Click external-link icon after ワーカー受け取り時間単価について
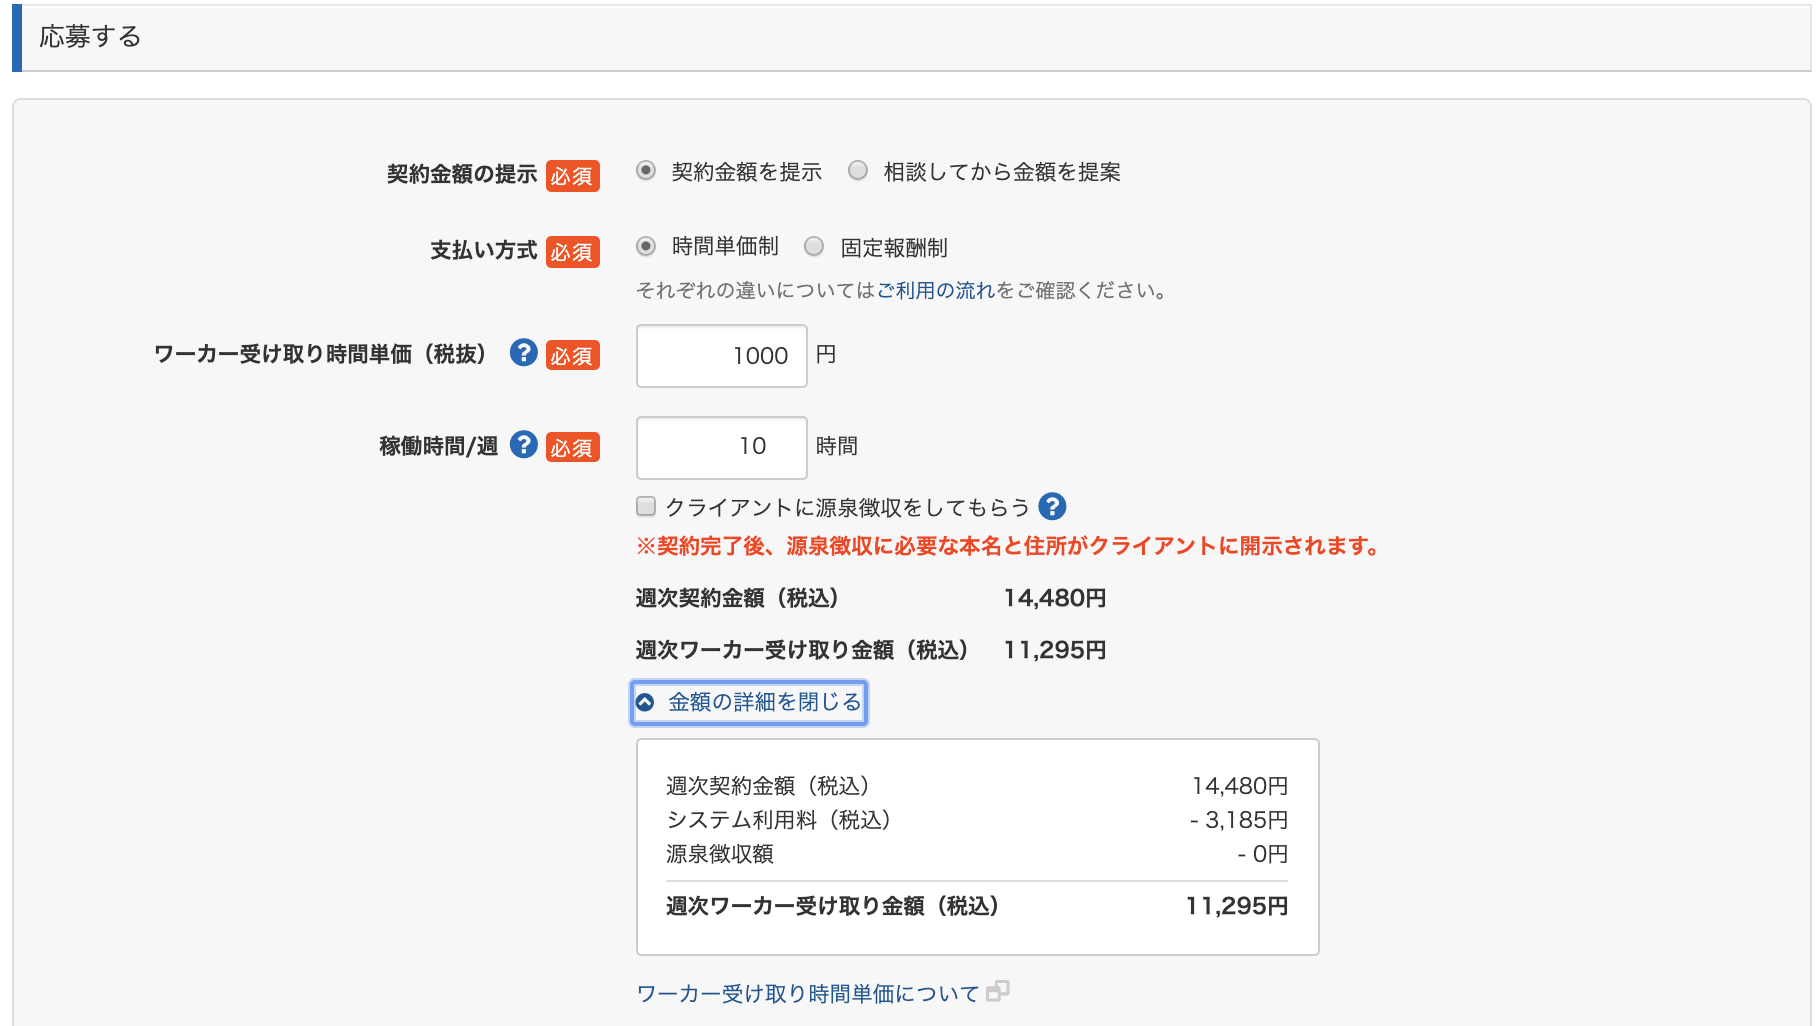This screenshot has height=1026, width=1820. pos(997,992)
